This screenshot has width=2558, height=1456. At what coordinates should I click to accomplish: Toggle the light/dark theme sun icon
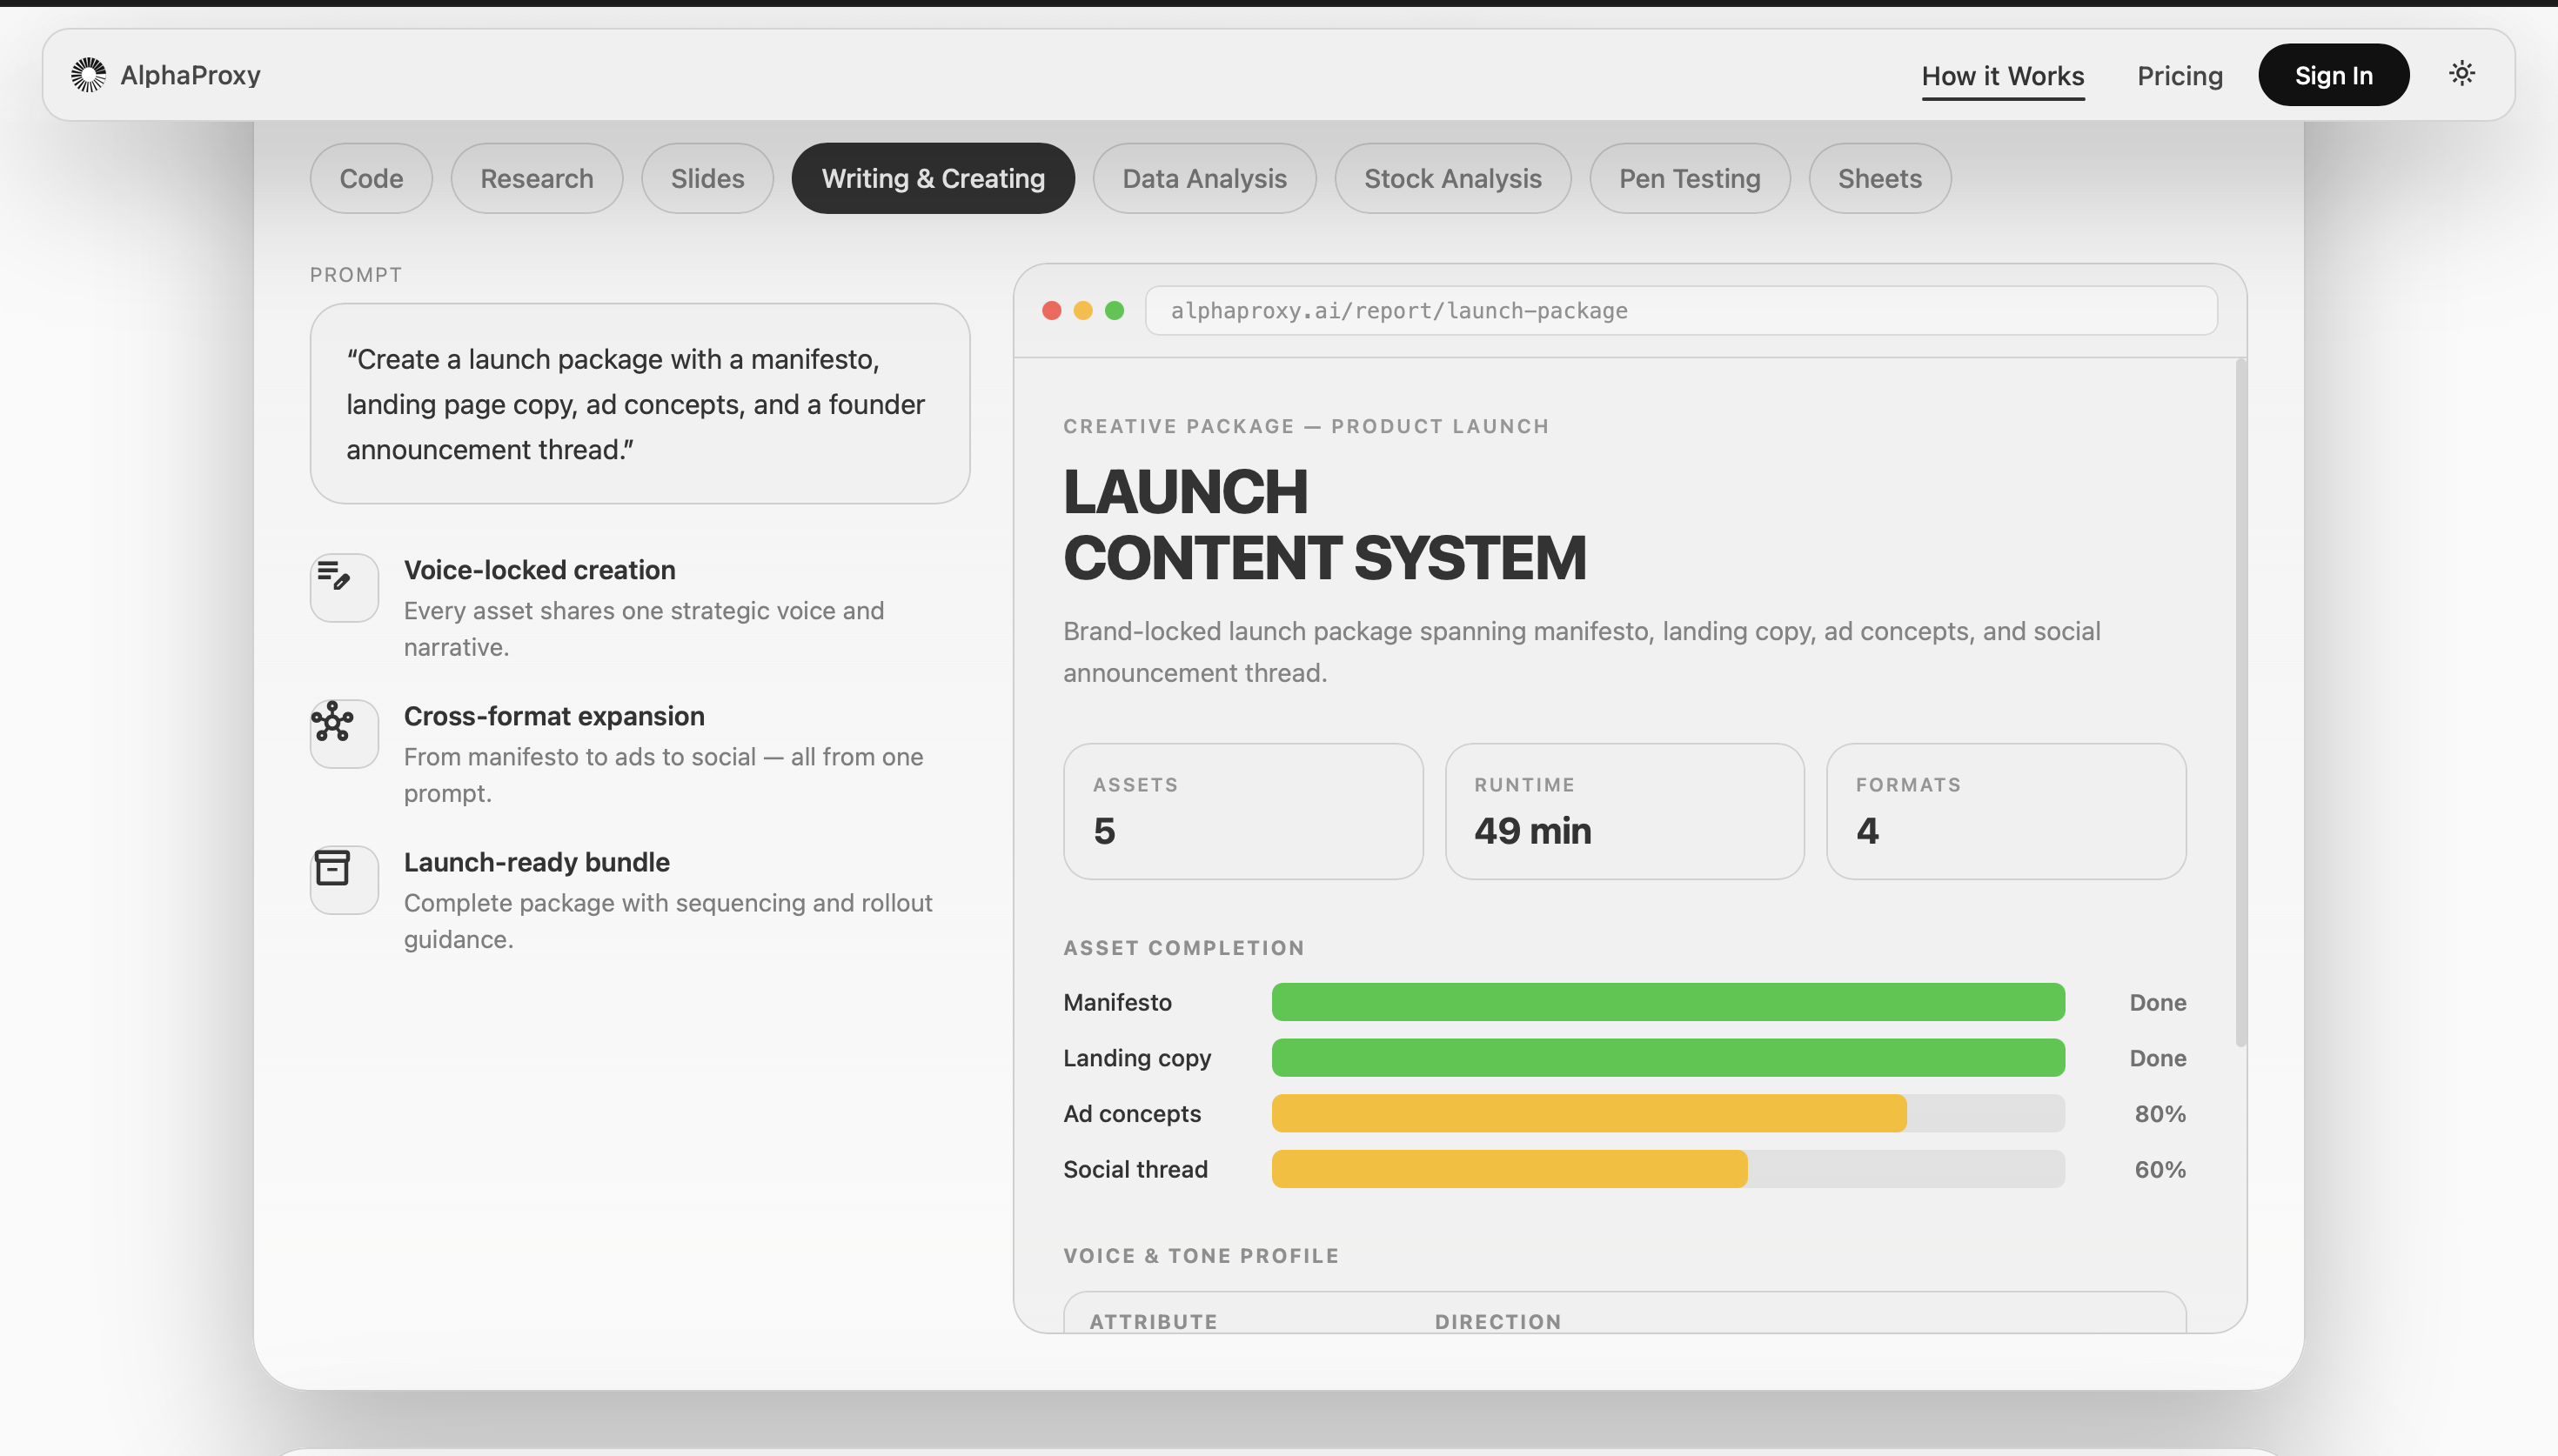[2461, 73]
